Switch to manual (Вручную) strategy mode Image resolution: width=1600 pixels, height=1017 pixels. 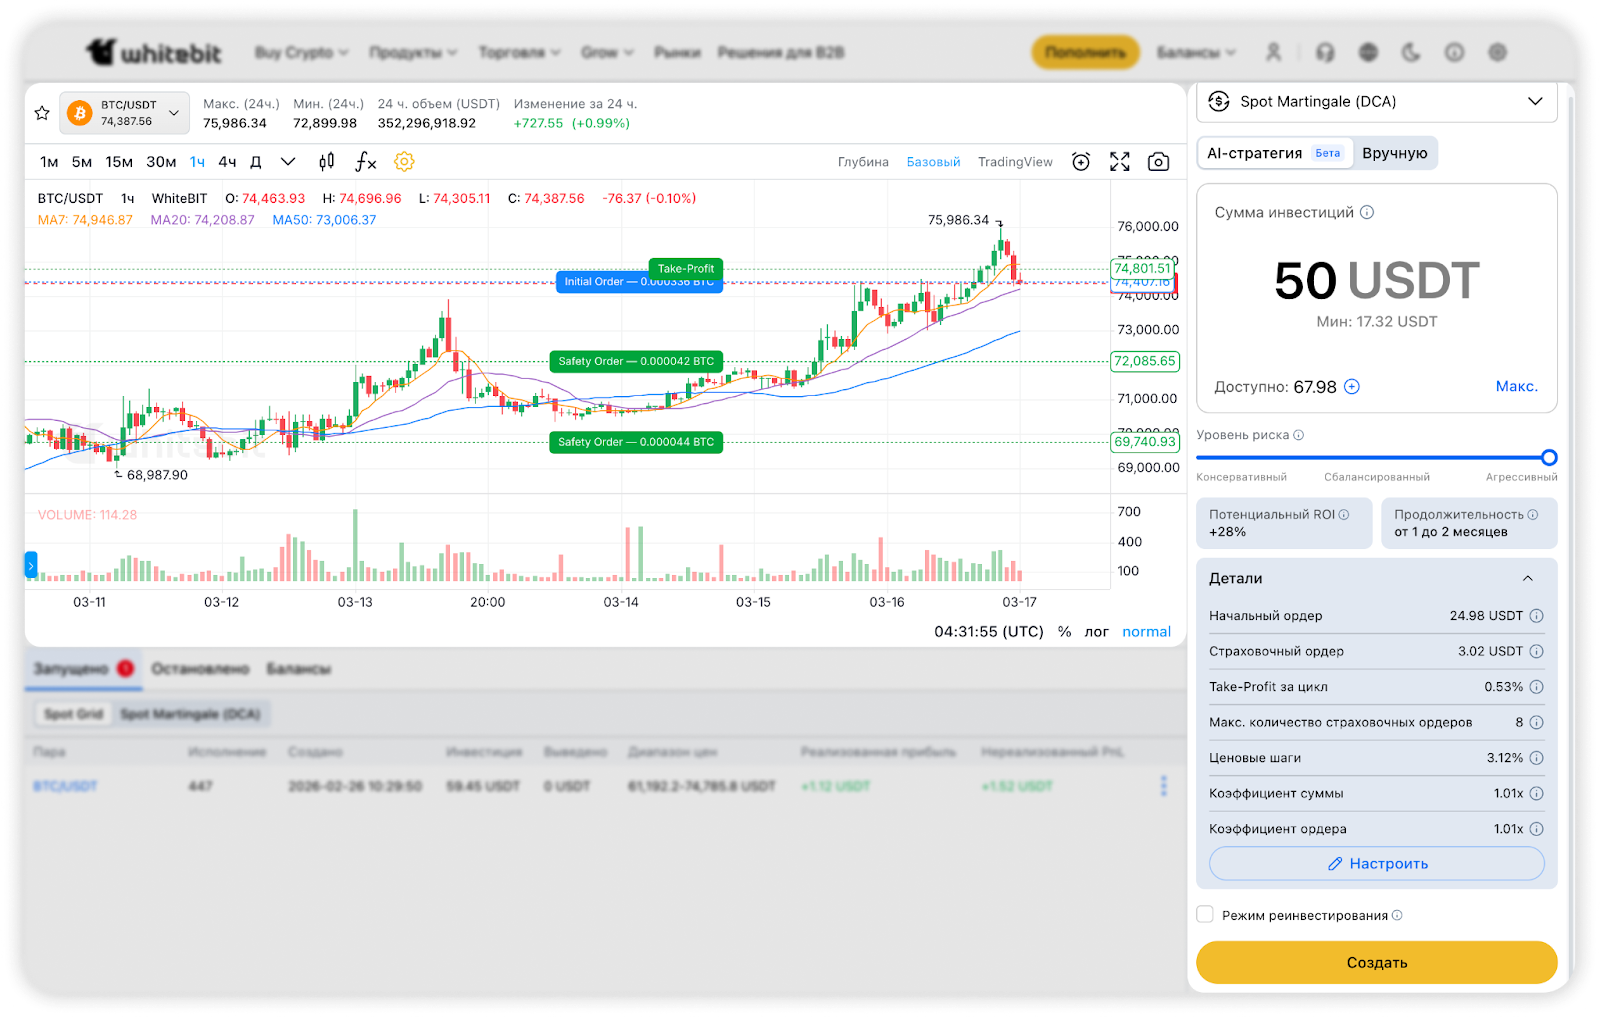coord(1394,153)
